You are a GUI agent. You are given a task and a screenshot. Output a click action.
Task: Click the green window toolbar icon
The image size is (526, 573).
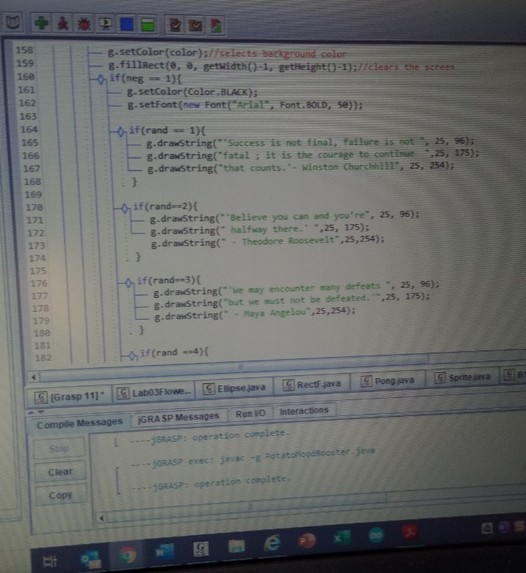148,25
